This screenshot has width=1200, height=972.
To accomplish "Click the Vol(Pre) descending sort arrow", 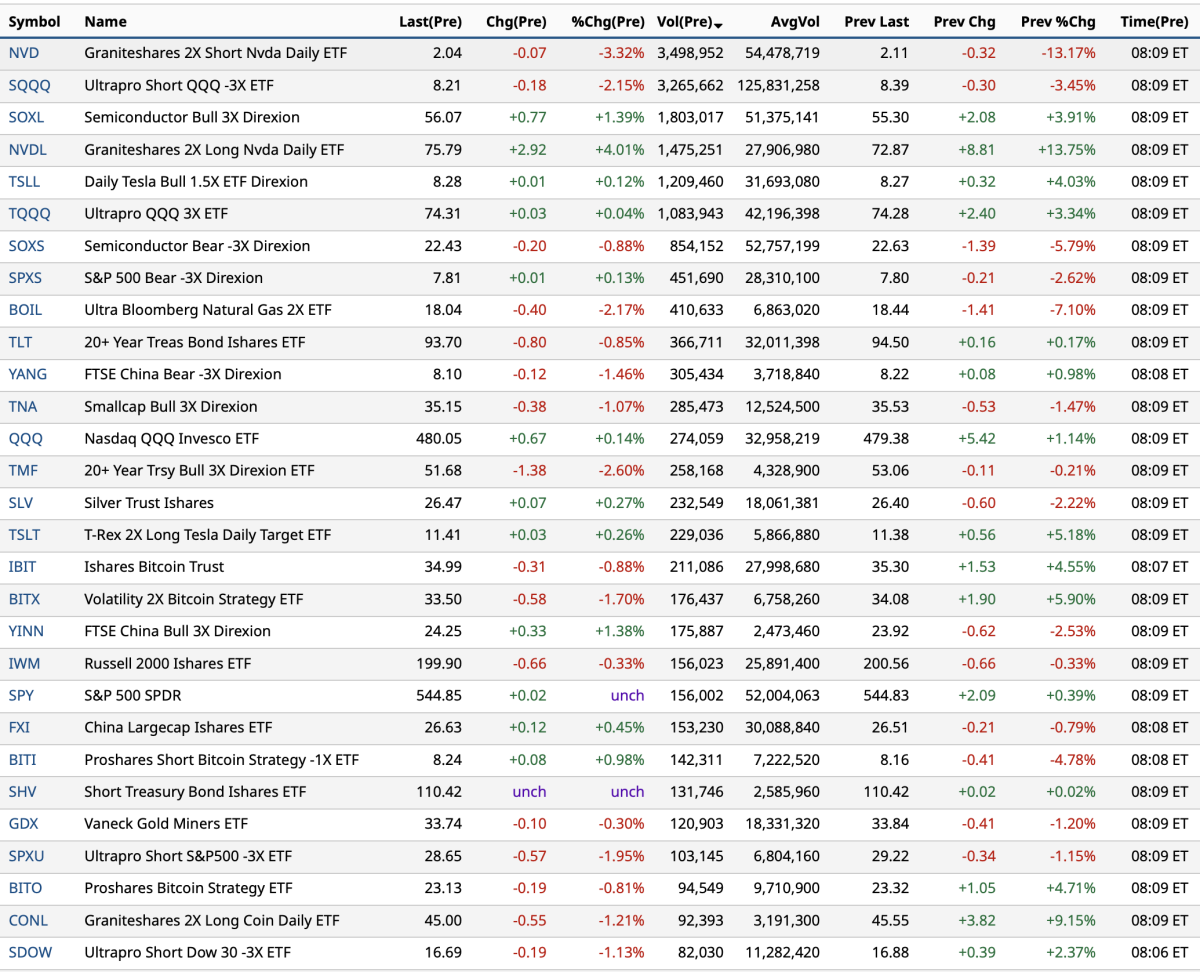I will [719, 23].
